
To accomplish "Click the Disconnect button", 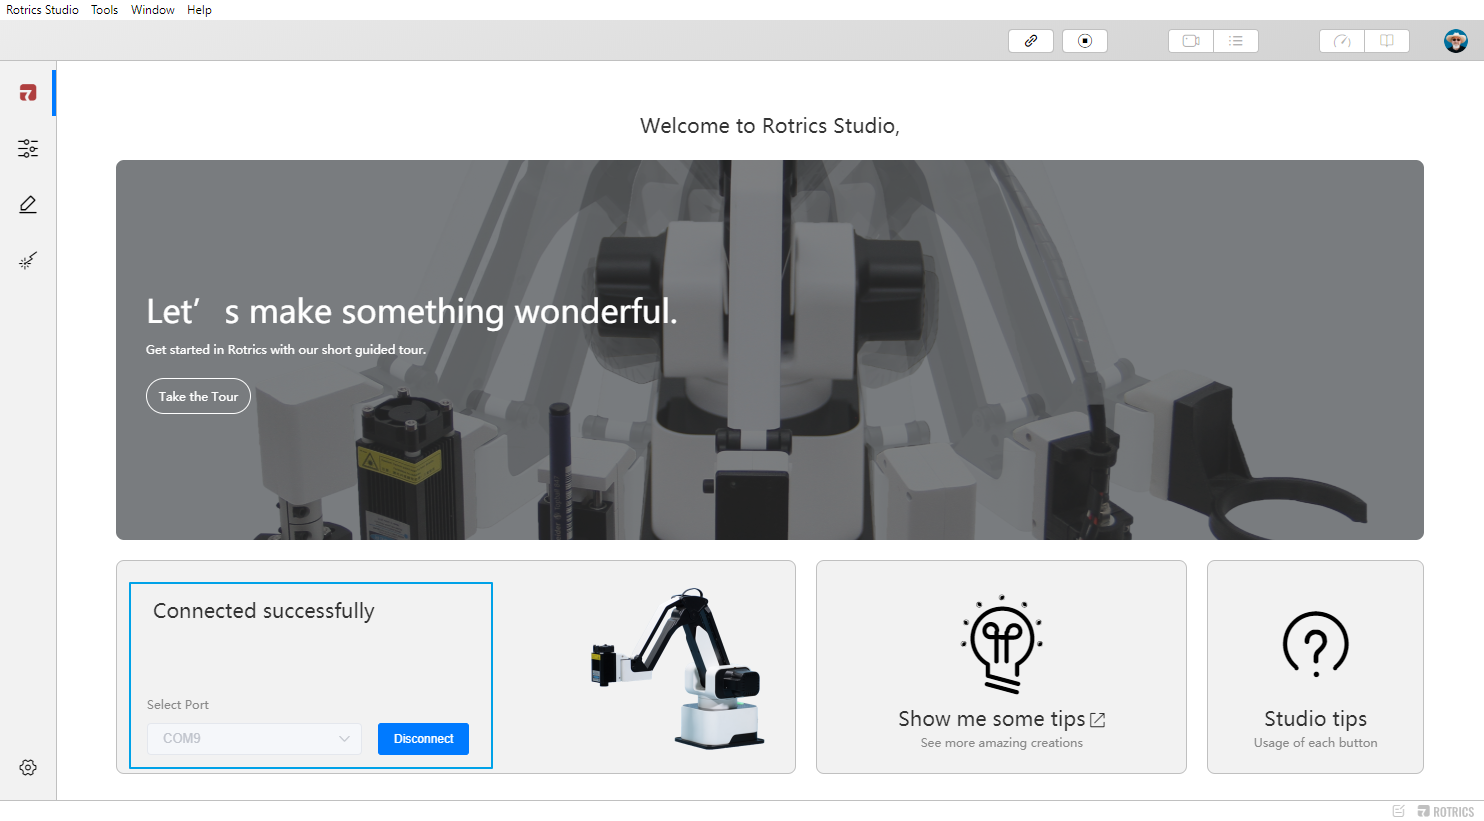I will tap(423, 739).
